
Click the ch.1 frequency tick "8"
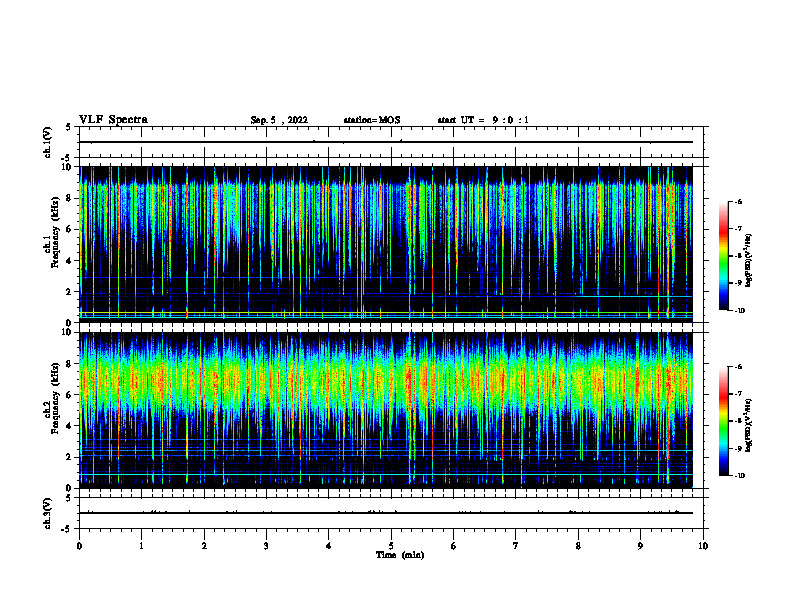point(69,198)
